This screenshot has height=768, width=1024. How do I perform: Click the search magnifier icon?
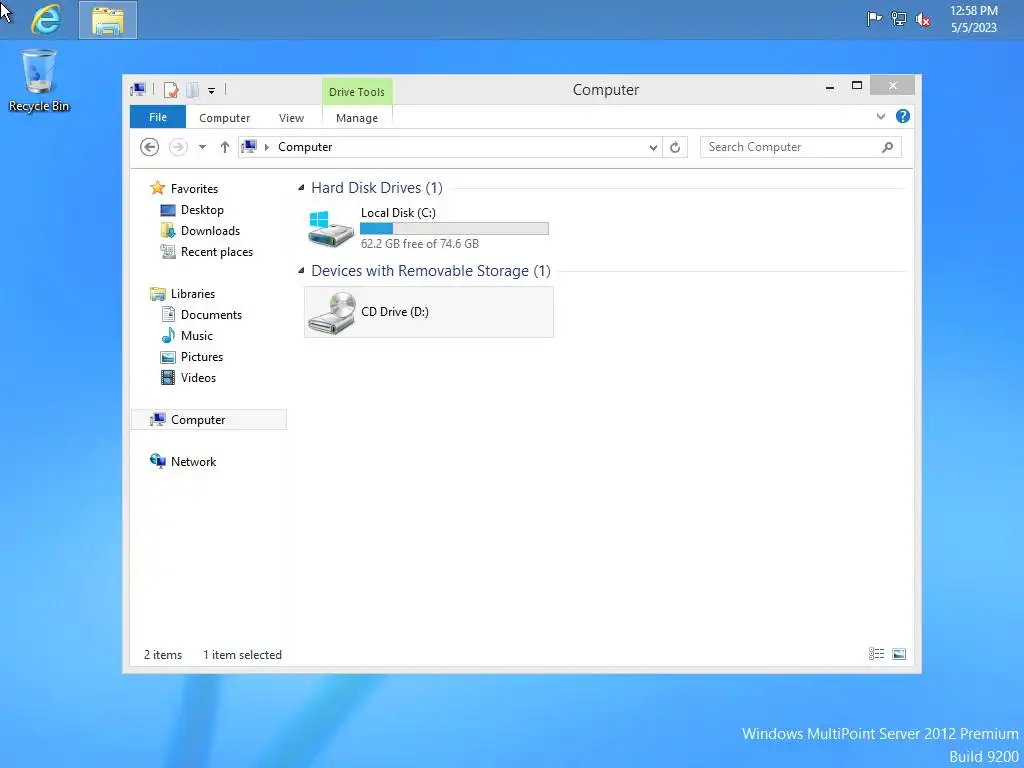click(888, 147)
